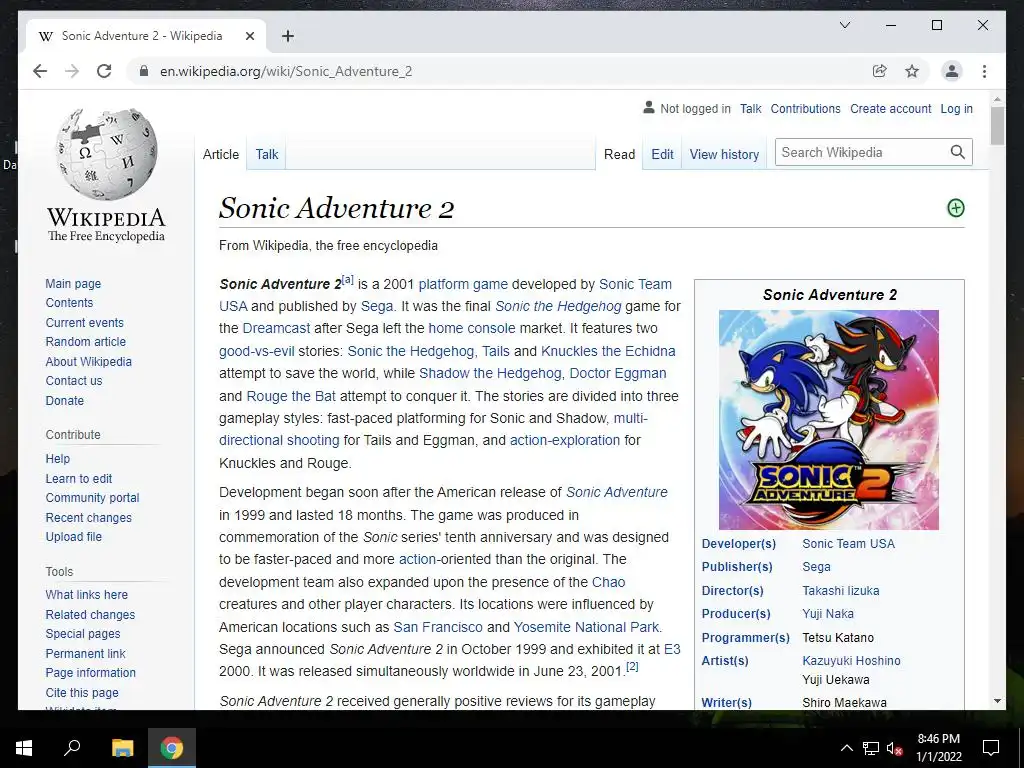Click the padlock site info icon
Screen dimensions: 1024x768
click(144, 71)
